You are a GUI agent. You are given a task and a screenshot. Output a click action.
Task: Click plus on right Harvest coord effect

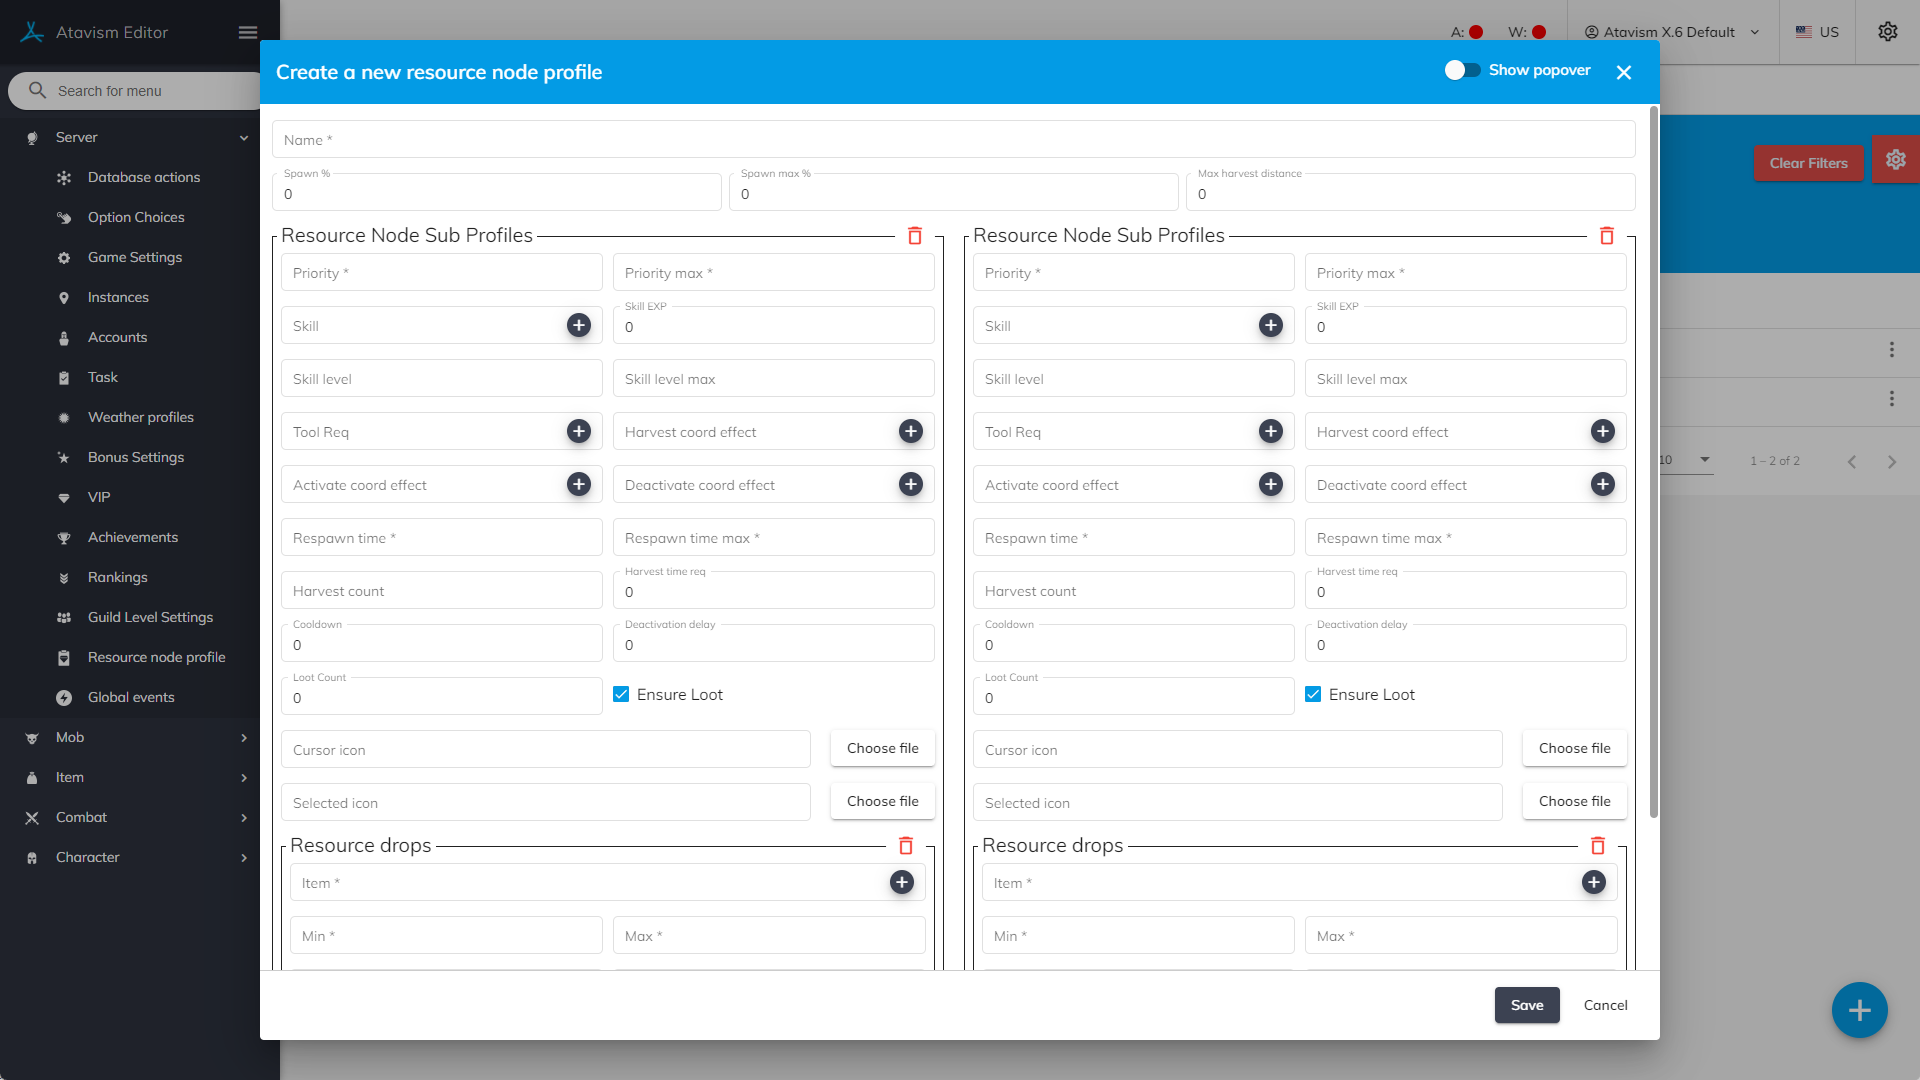click(x=1602, y=431)
